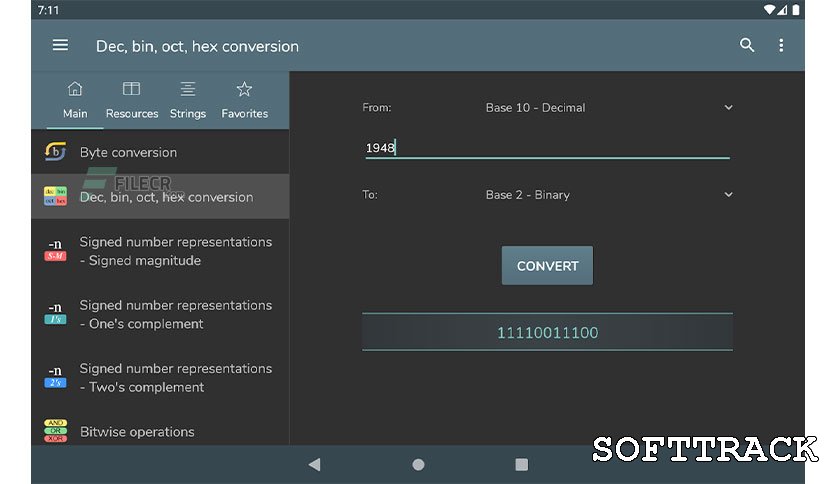Screen dimensions: 836x484
Task: Switch to the Main tab
Action: (x=75, y=101)
